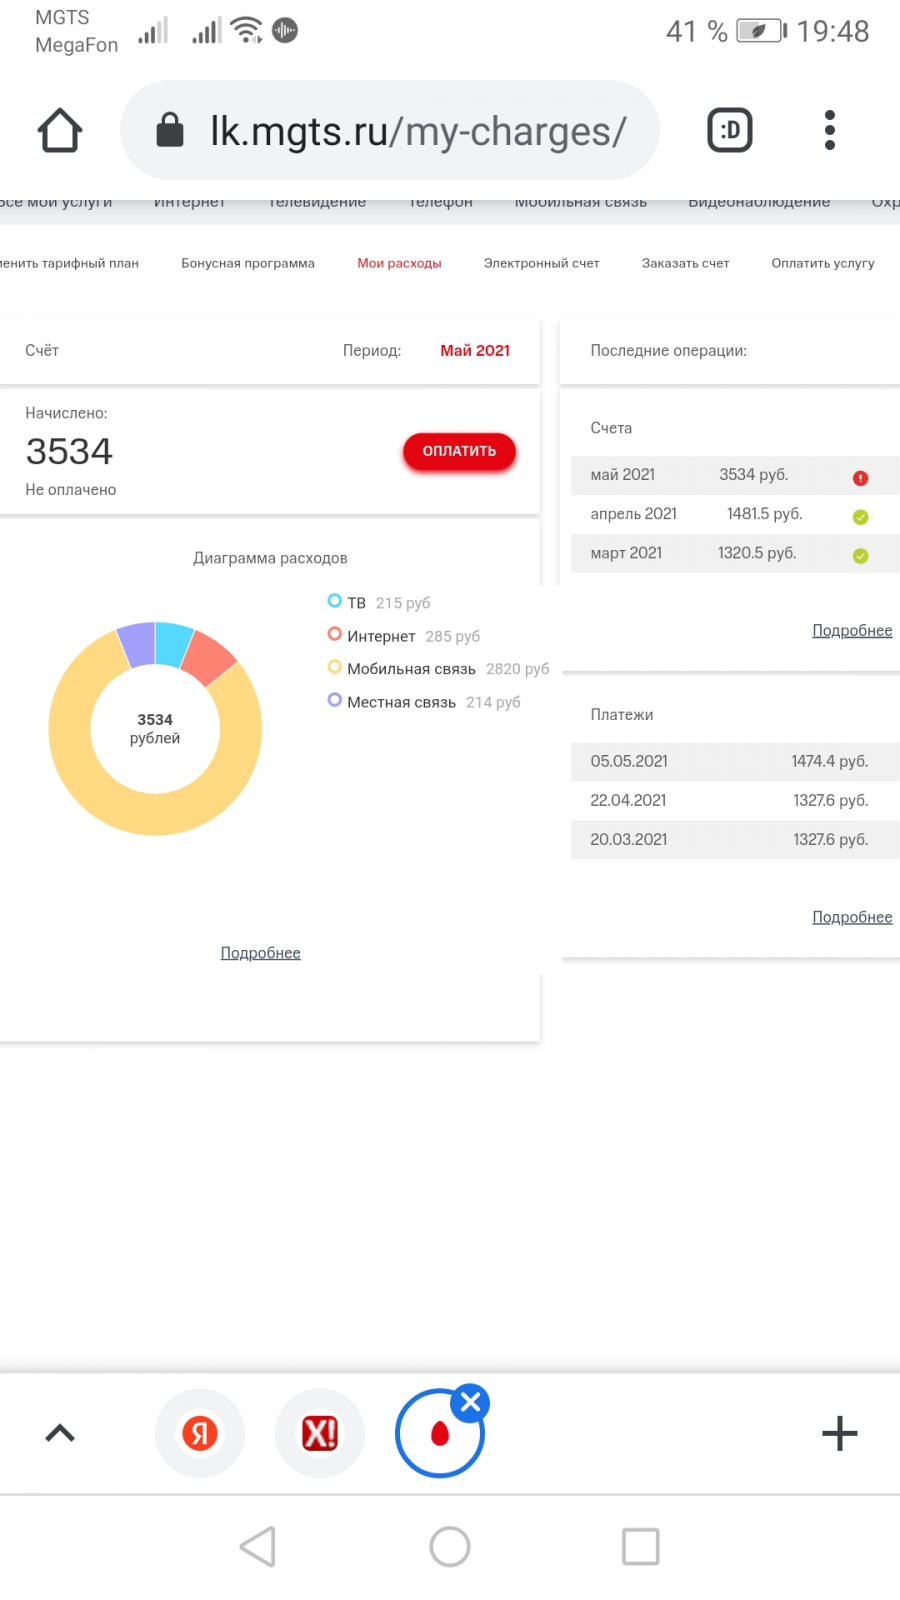
Task: Switch to the red X! tab icon
Action: pos(320,1433)
